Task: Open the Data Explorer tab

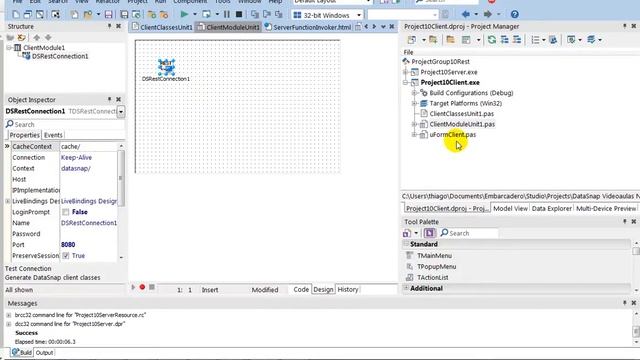Action: tap(551, 208)
